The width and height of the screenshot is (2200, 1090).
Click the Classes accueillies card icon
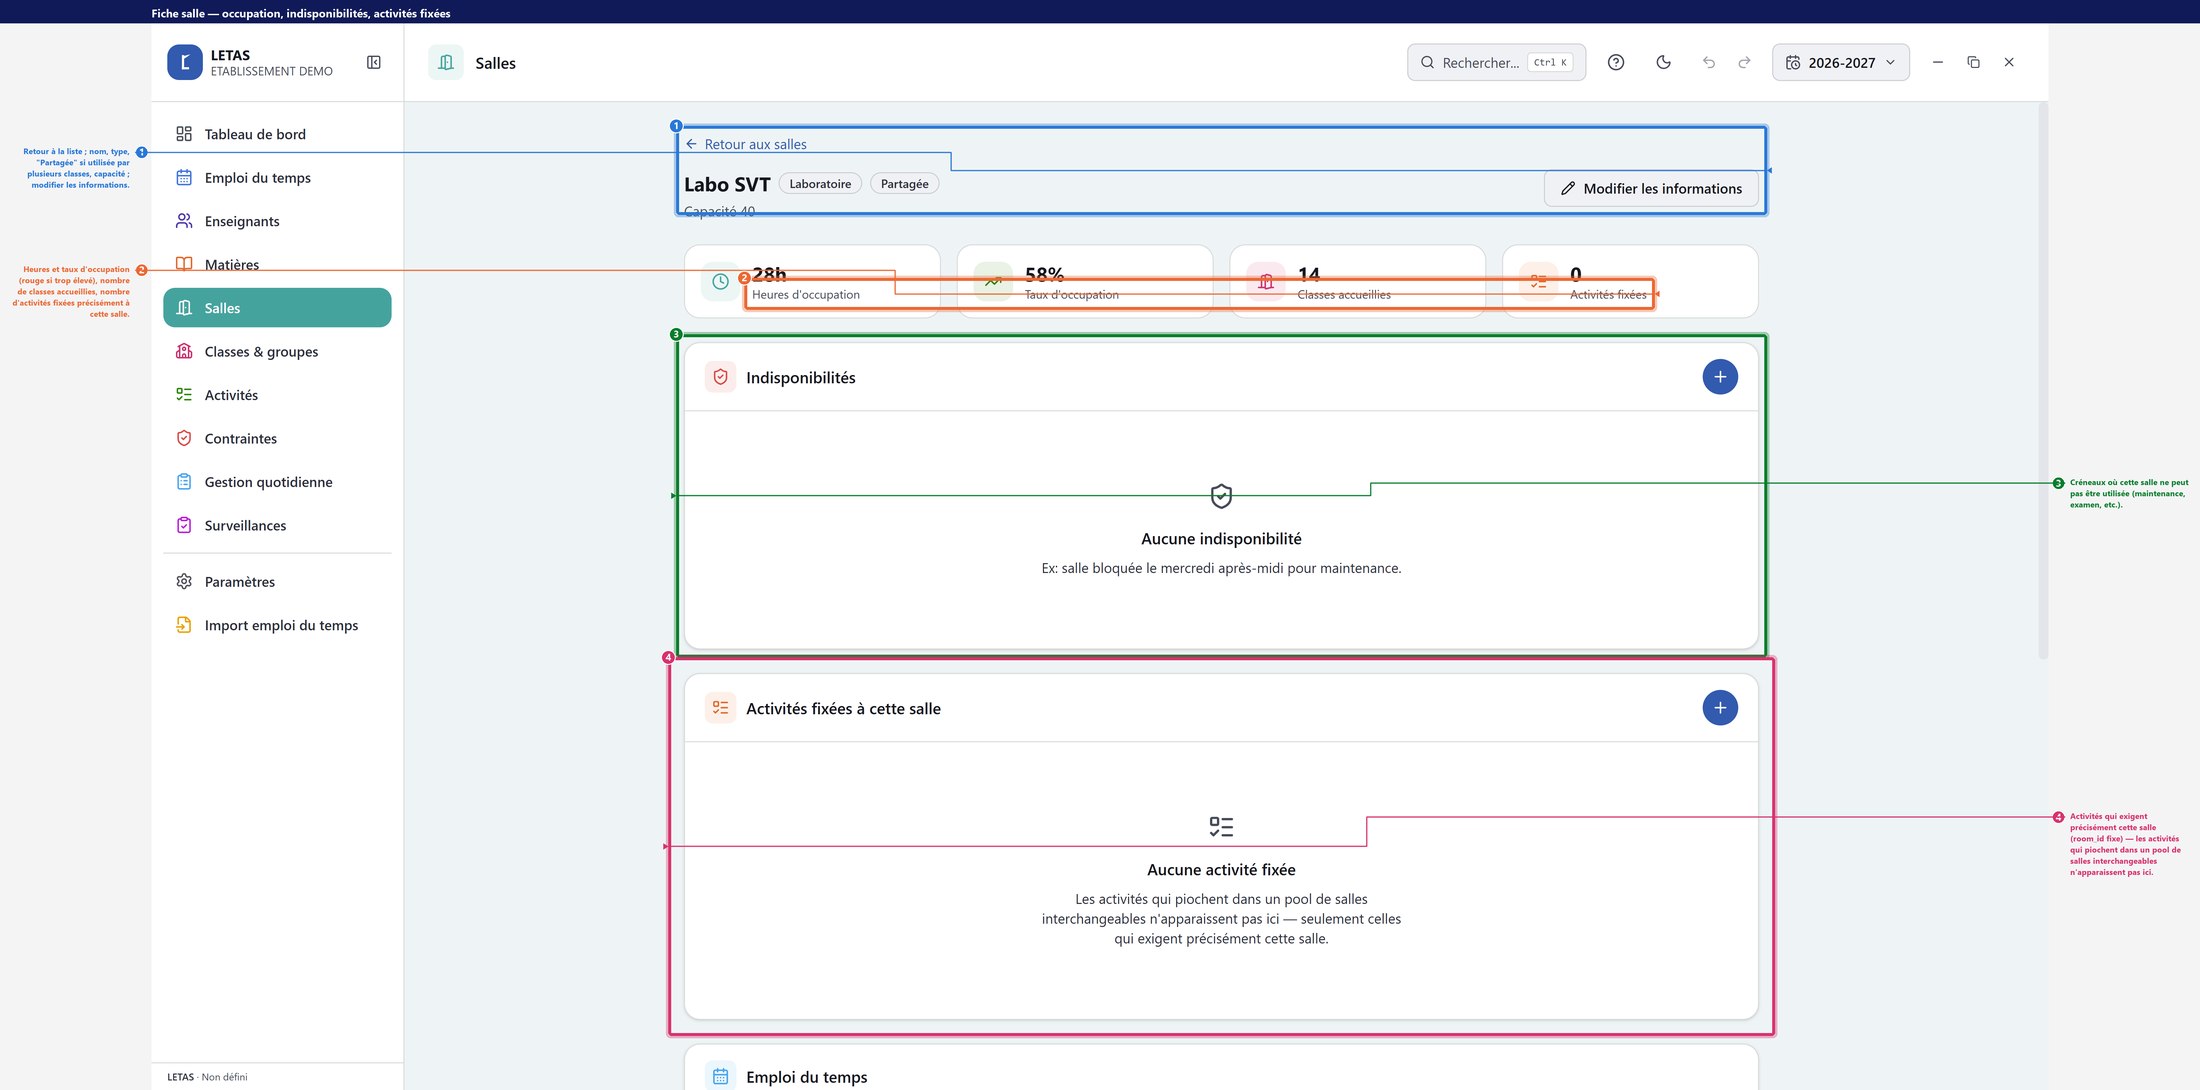(x=1266, y=282)
